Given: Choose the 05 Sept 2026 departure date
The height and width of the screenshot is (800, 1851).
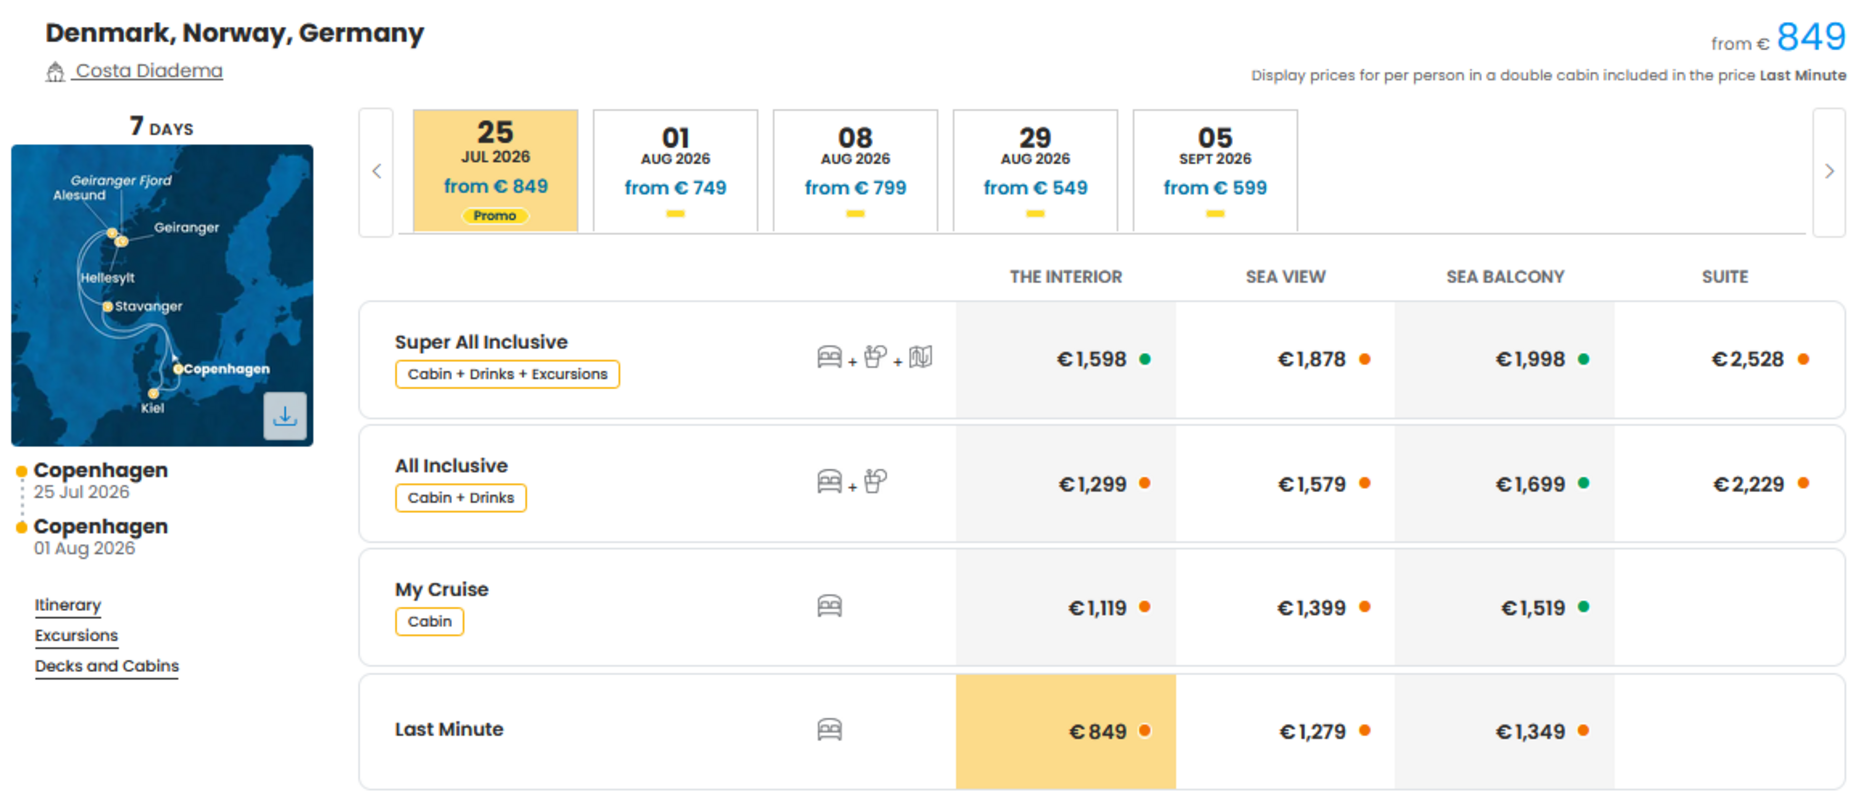Looking at the screenshot, I should point(1215,171).
